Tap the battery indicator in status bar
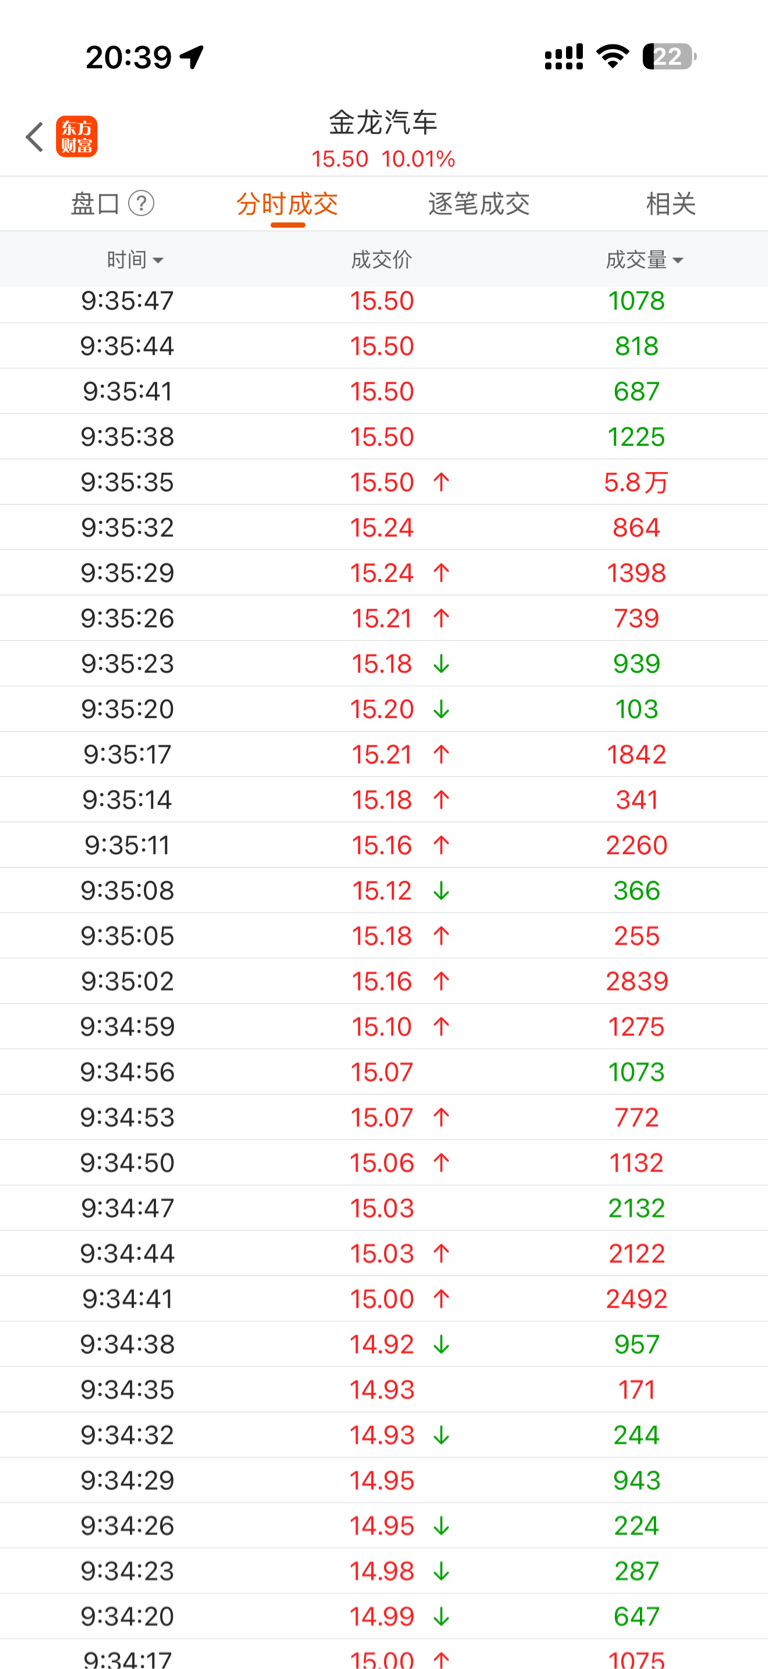This screenshot has width=768, height=1669. point(669,57)
